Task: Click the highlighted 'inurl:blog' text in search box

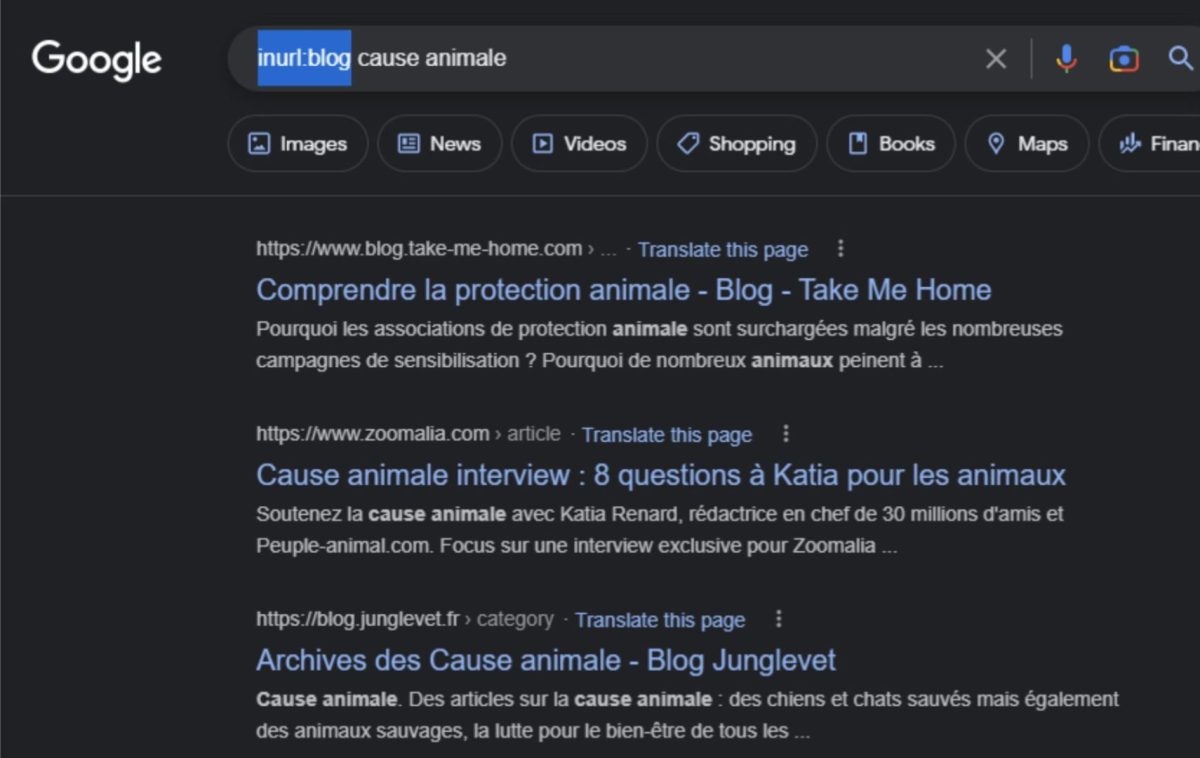Action: click(304, 58)
